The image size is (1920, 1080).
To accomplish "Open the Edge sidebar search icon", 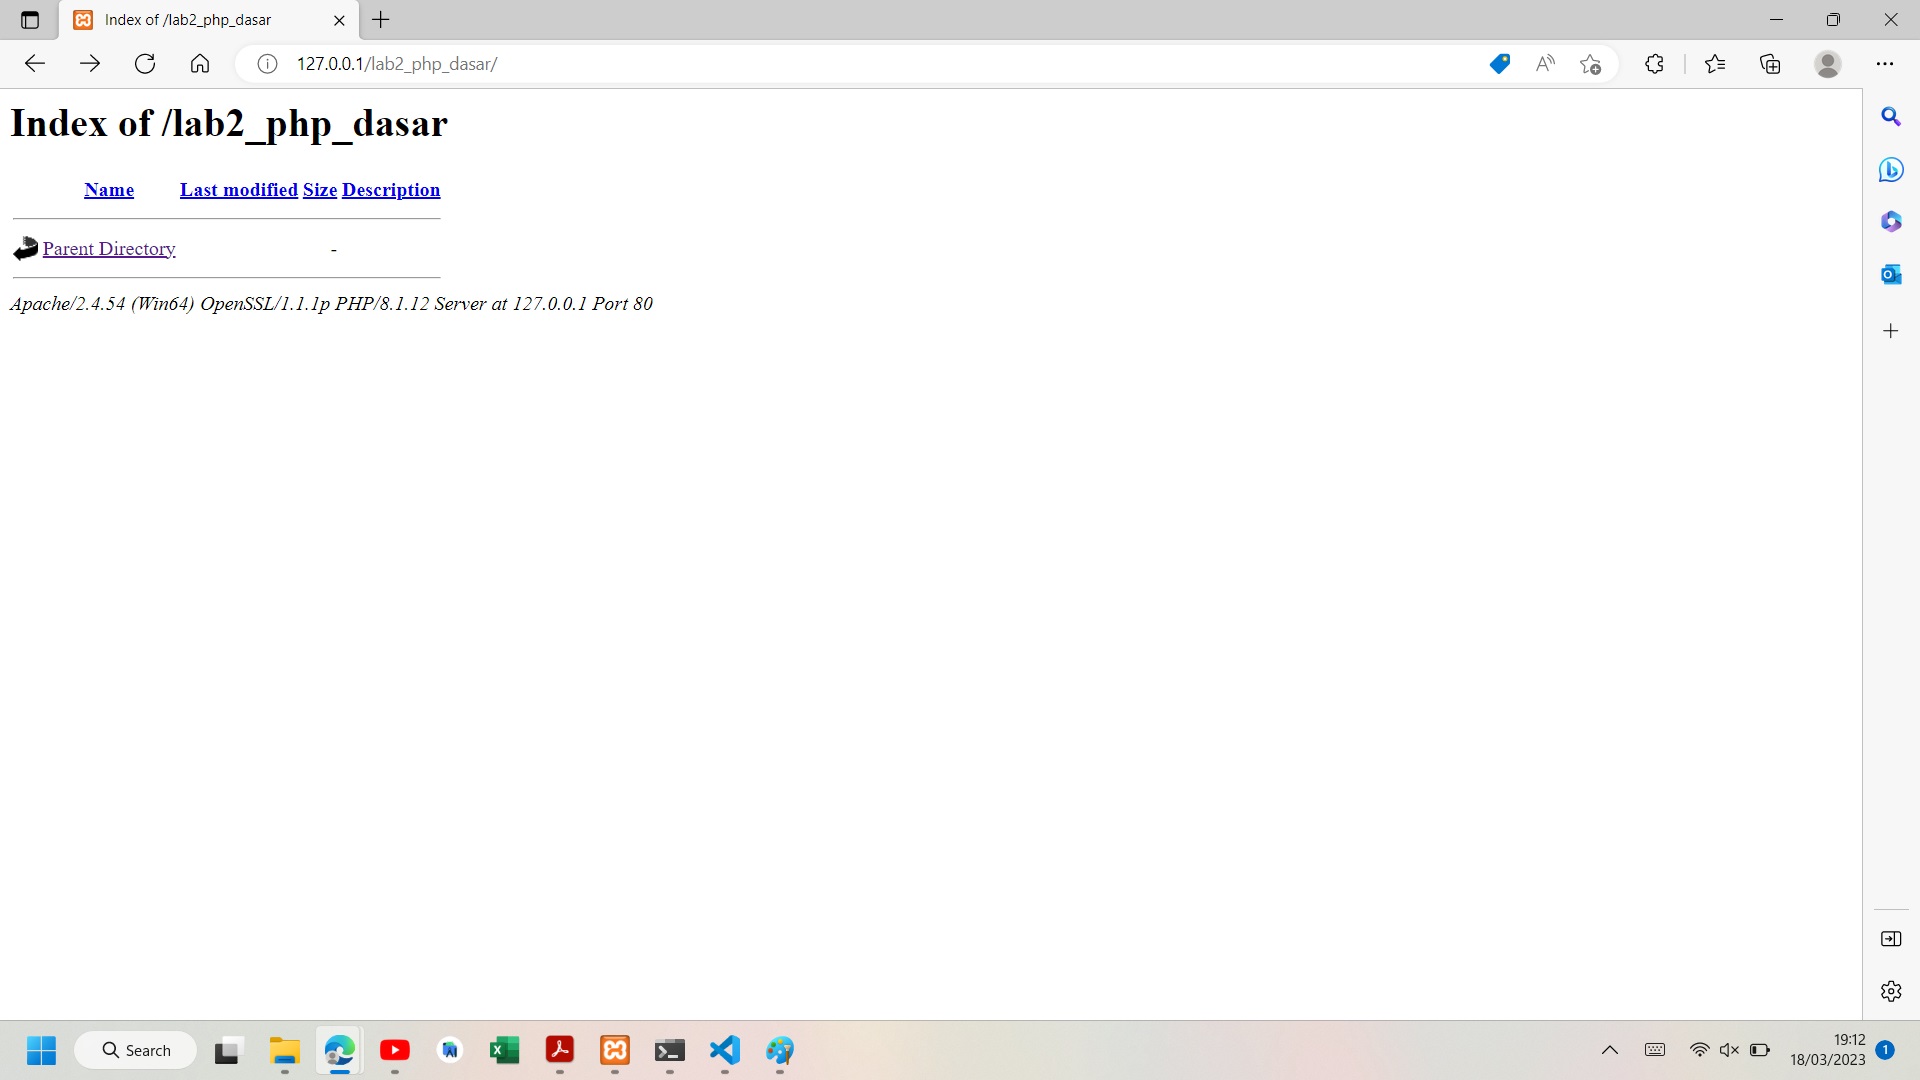I will coord(1891,117).
